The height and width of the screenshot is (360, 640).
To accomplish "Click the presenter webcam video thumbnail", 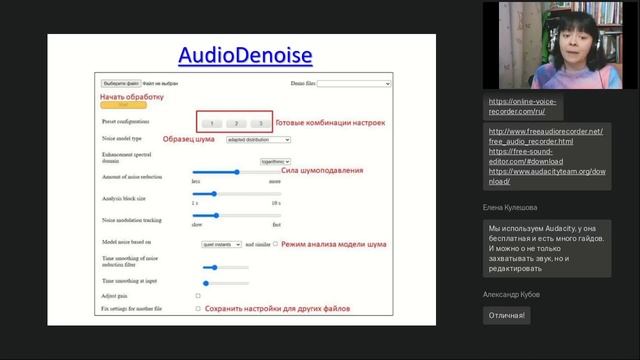I will [x=560, y=45].
